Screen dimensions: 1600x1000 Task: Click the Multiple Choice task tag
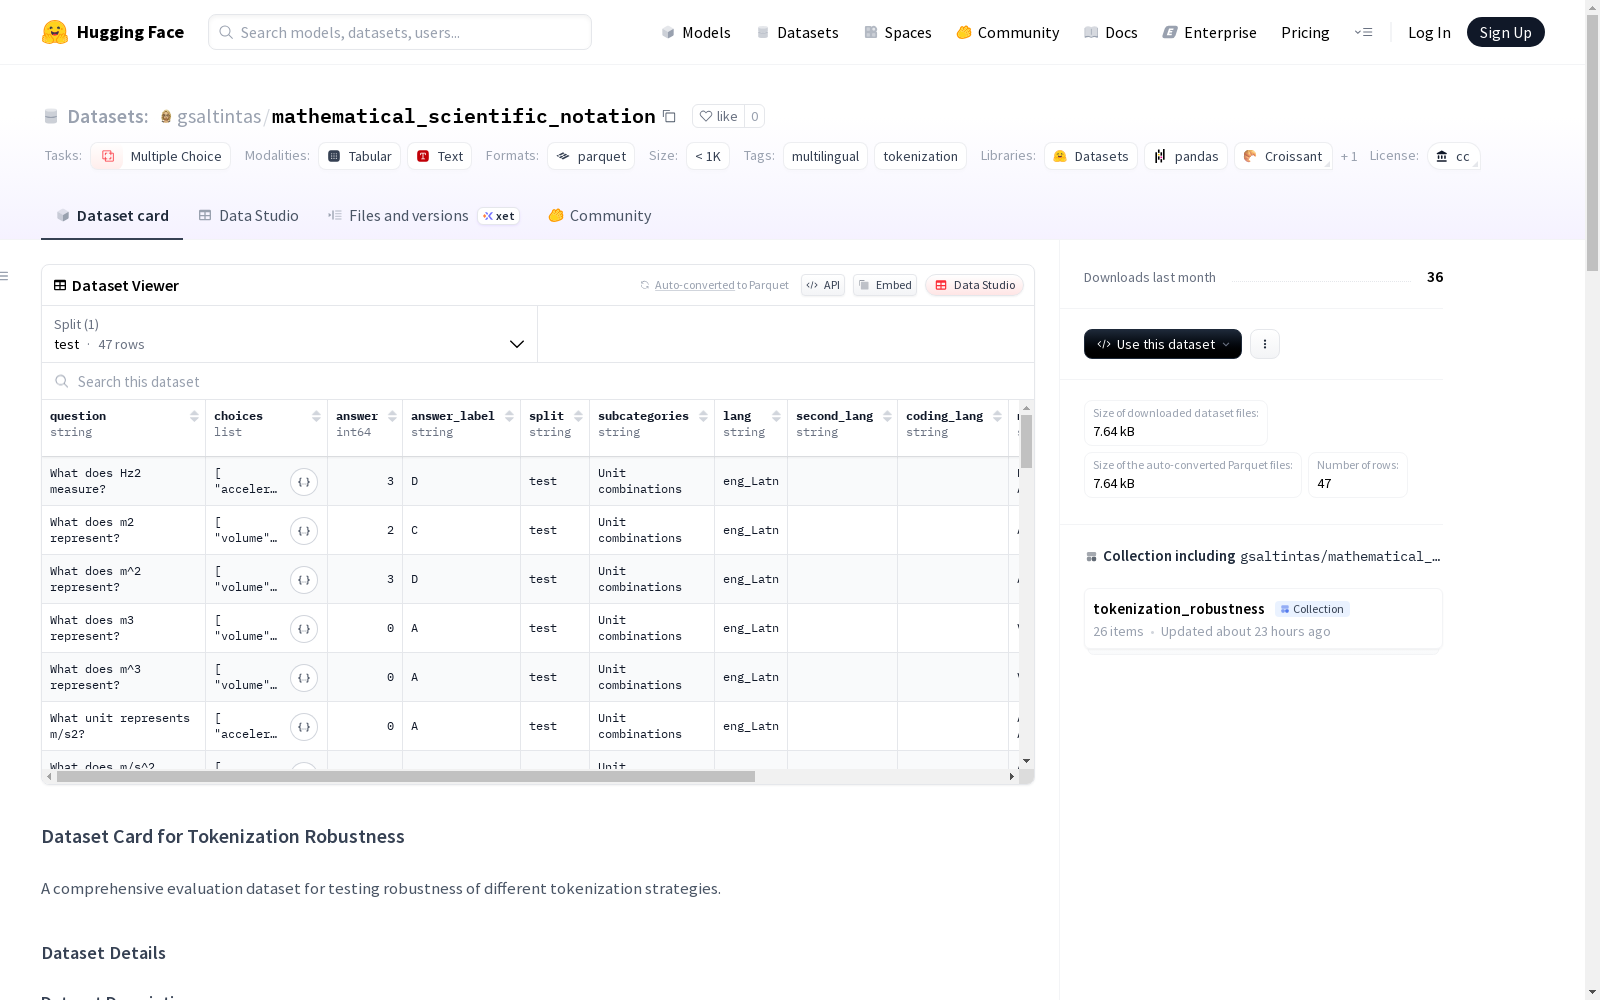tap(161, 156)
